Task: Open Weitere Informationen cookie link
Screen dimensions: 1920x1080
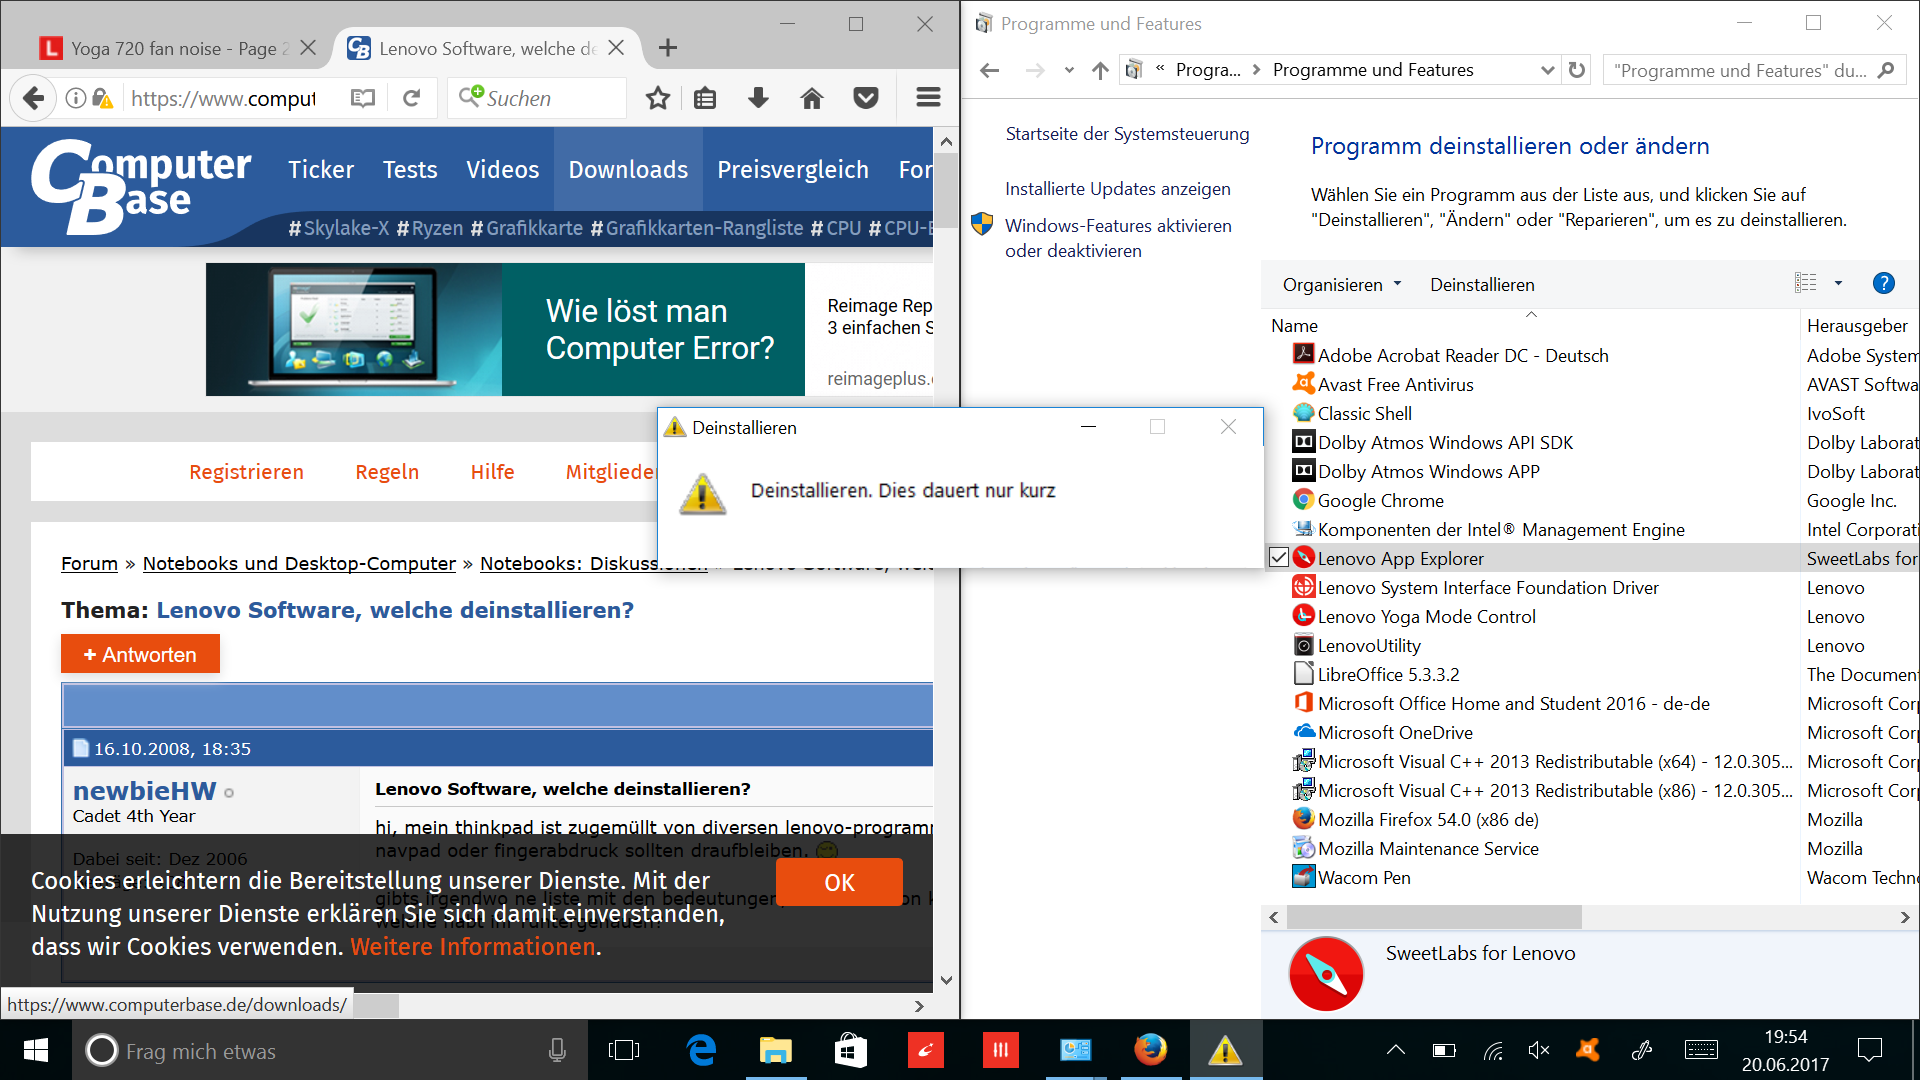Action: (473, 946)
